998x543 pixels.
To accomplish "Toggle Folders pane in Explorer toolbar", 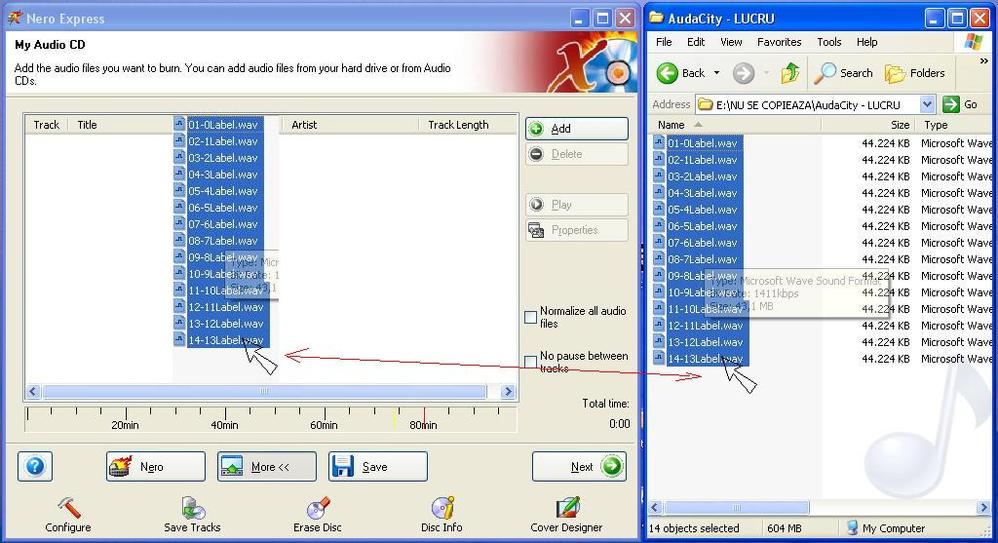I will [915, 73].
